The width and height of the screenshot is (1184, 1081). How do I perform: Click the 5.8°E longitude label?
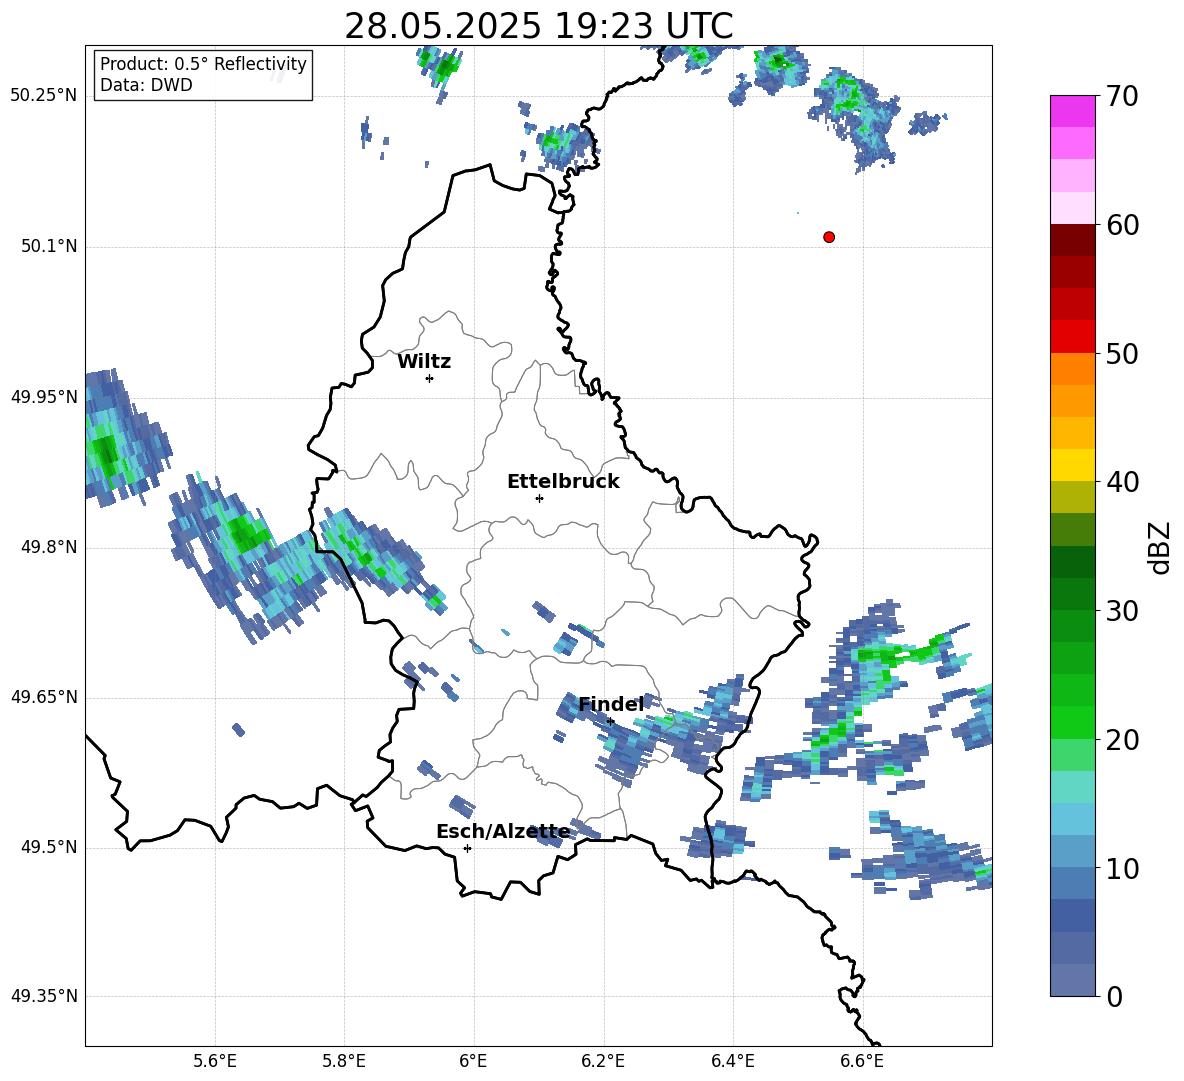tap(344, 1061)
